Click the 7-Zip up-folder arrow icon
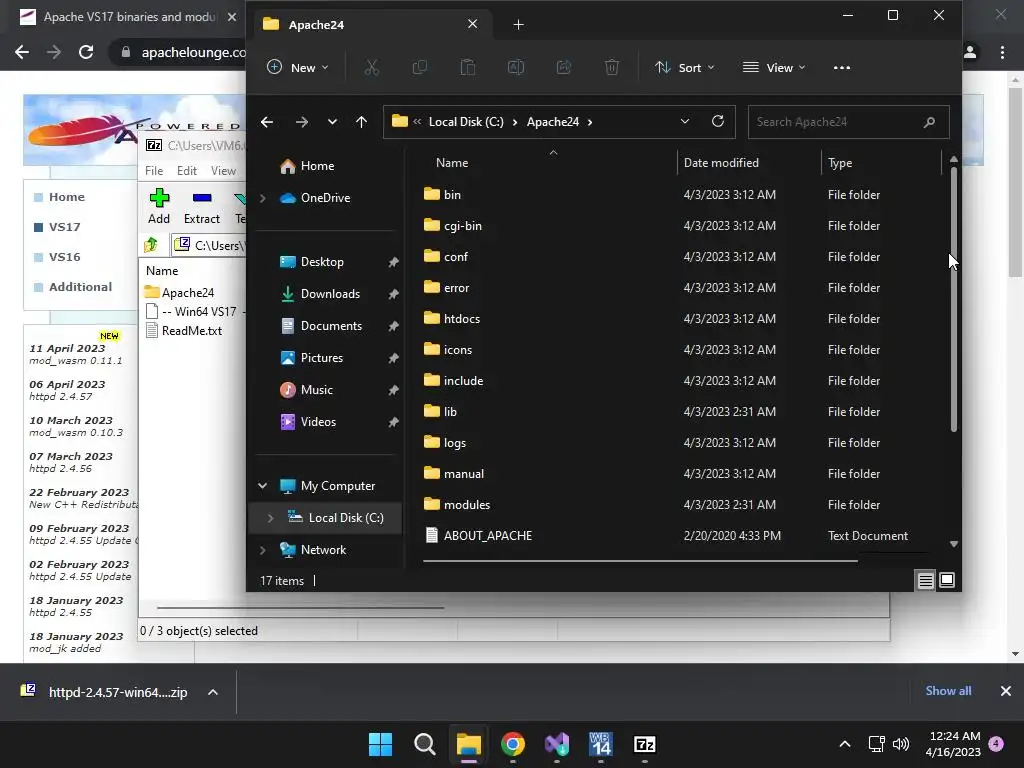This screenshot has width=1024, height=768. click(152, 245)
